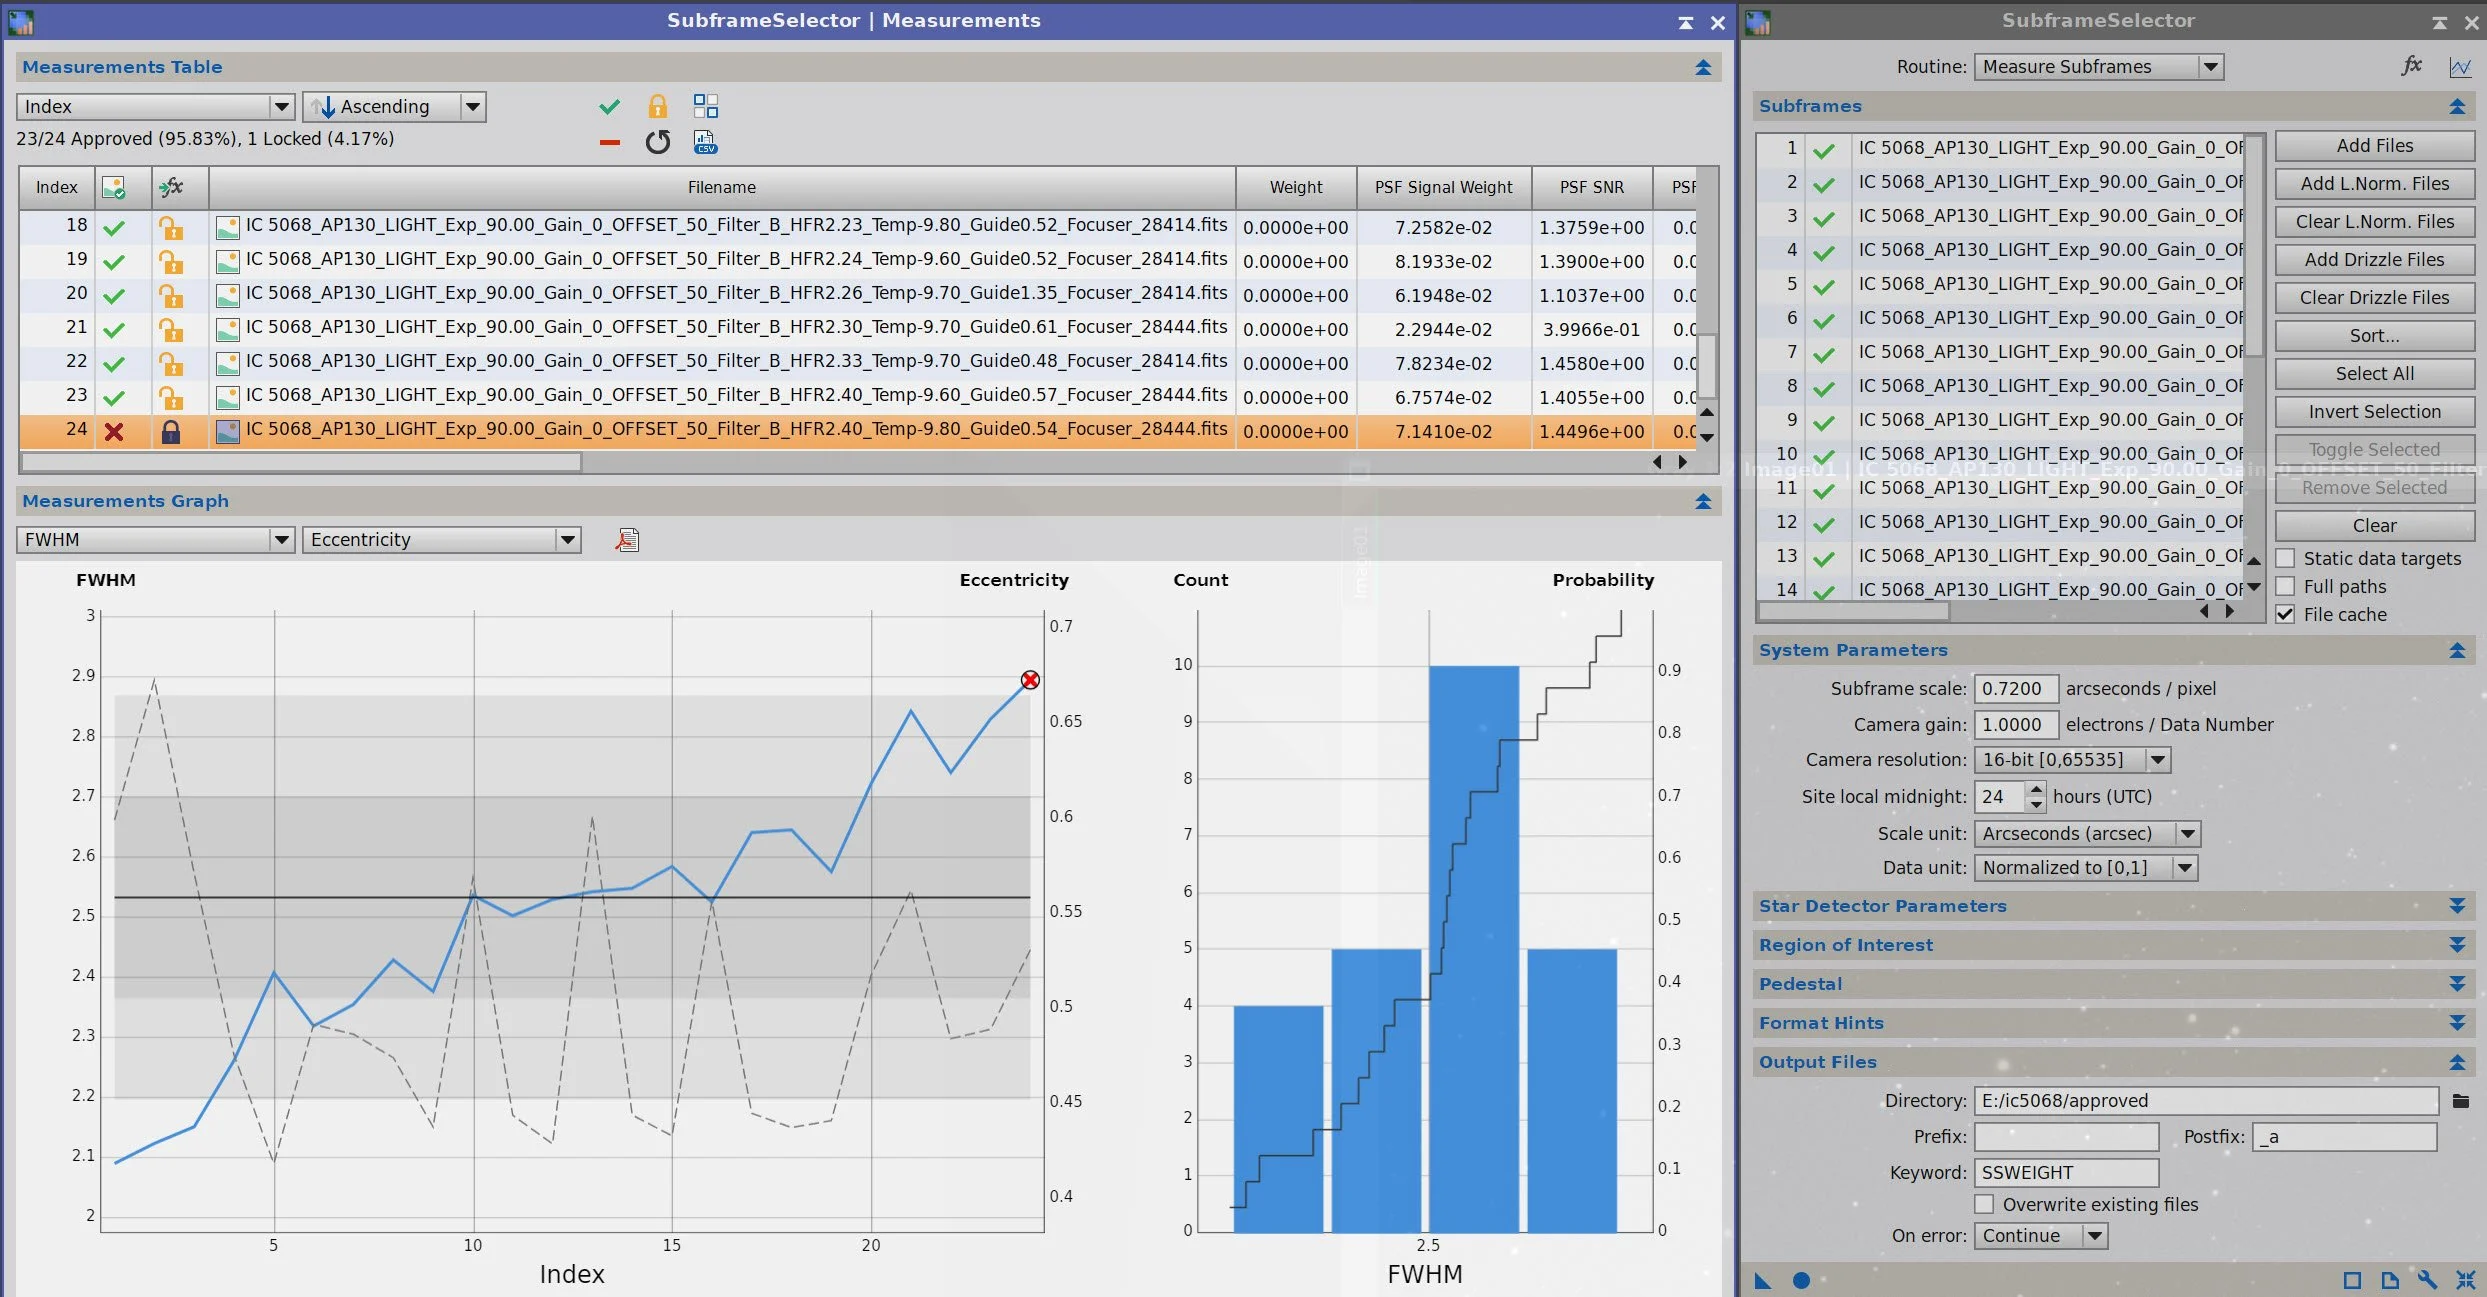Click the orange lock icon in toolbar
The width and height of the screenshot is (2487, 1297).
coord(657,106)
